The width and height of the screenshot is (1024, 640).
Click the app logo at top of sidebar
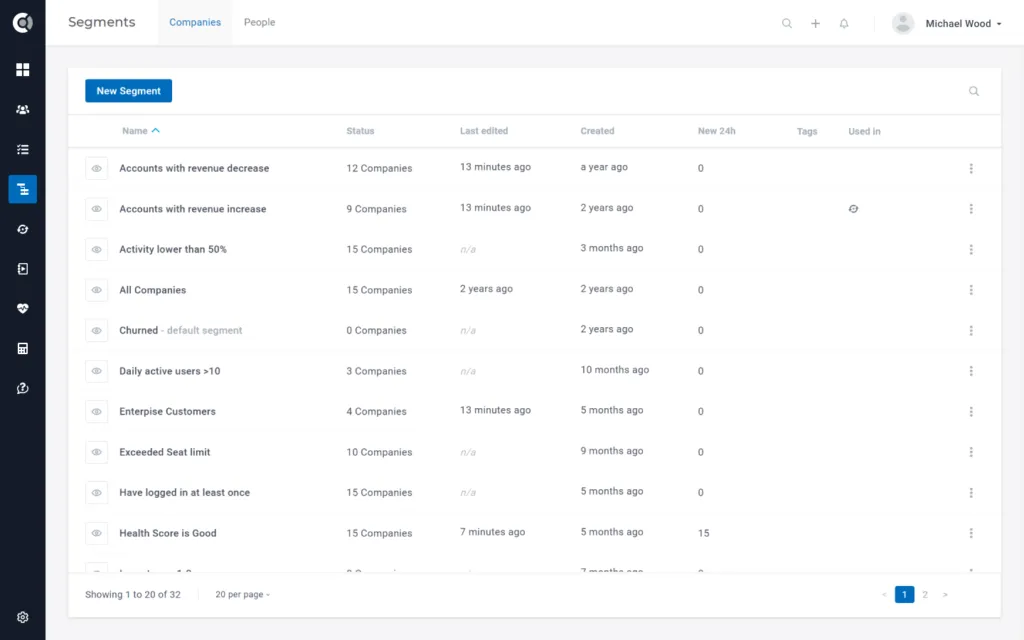click(x=23, y=23)
